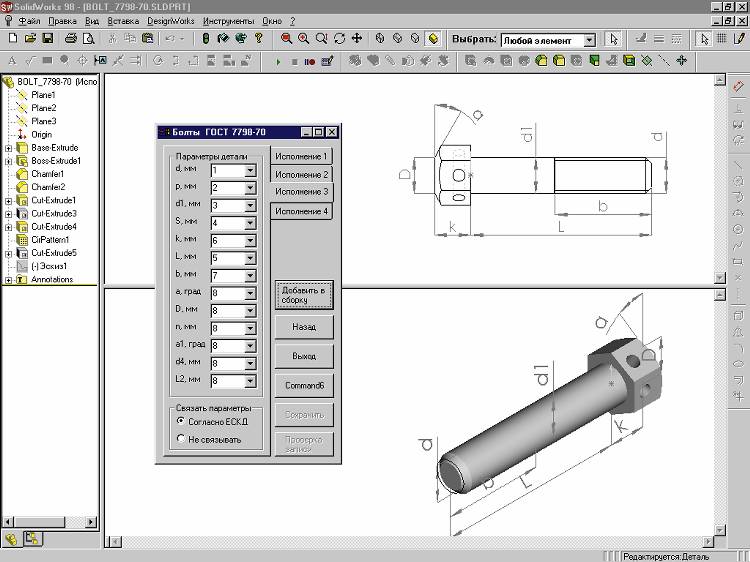The width and height of the screenshot is (750, 562).
Task: Click the Move/Size Features cross icon
Action: [x=682, y=61]
